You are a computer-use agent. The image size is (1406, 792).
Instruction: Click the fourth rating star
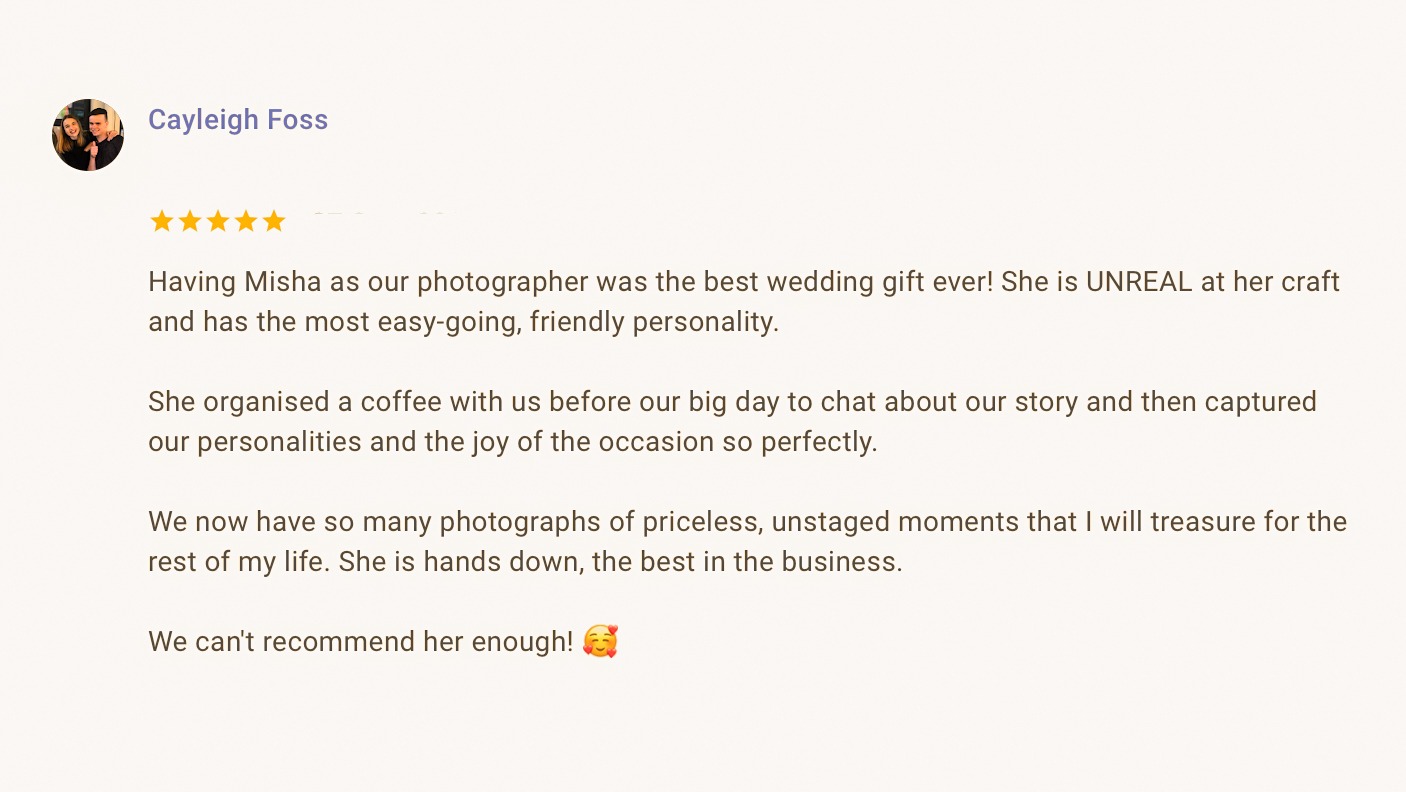click(x=245, y=221)
